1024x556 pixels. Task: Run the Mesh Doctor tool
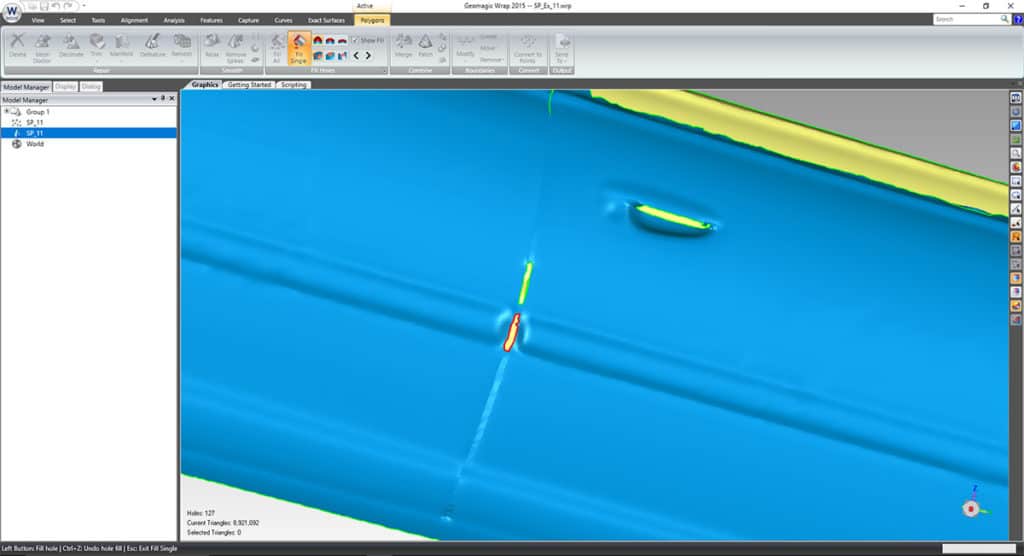tap(42, 48)
